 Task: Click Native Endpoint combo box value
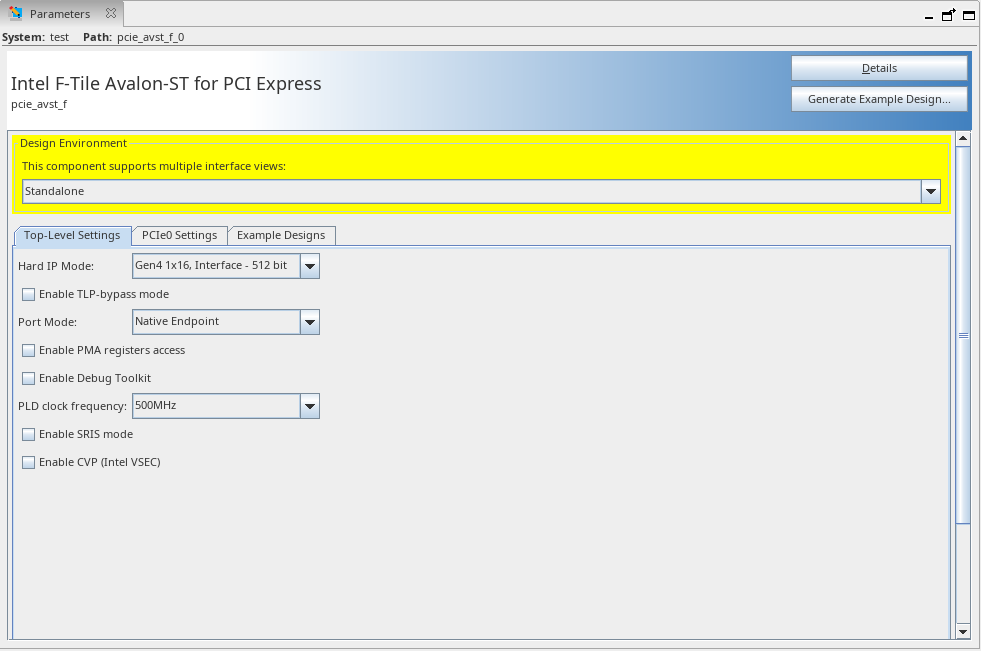point(216,322)
